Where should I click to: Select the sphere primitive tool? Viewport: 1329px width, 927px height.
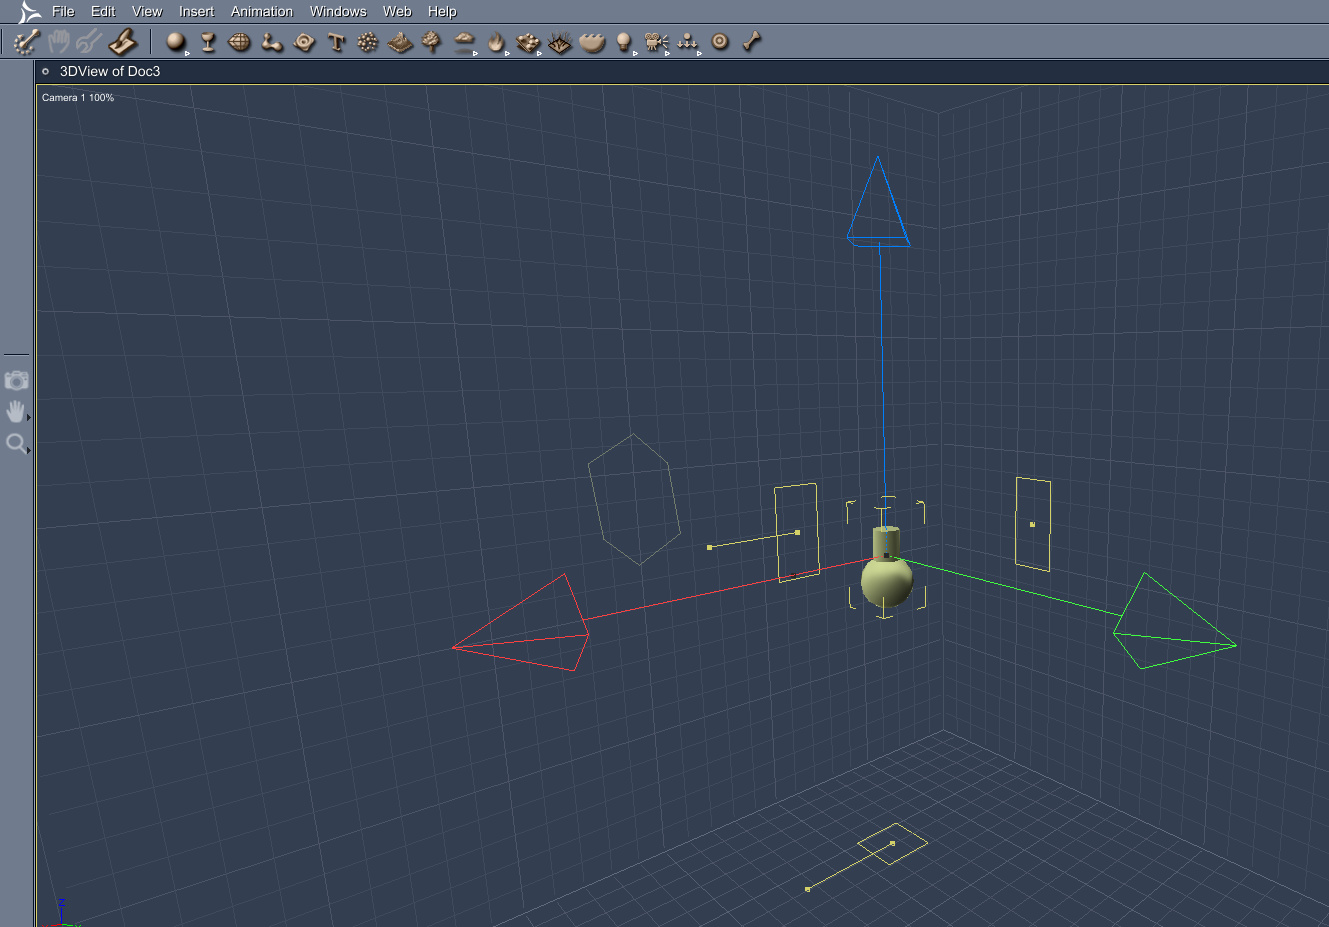tap(176, 41)
